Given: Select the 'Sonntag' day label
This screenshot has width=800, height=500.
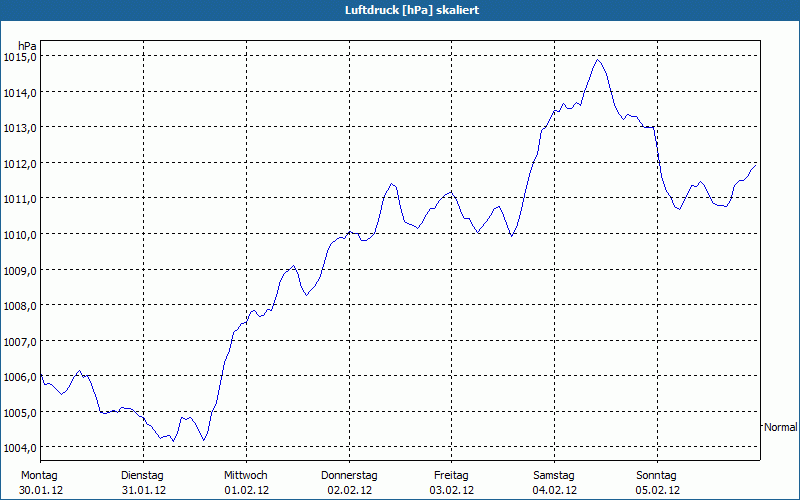Looking at the screenshot, I should coord(656,476).
